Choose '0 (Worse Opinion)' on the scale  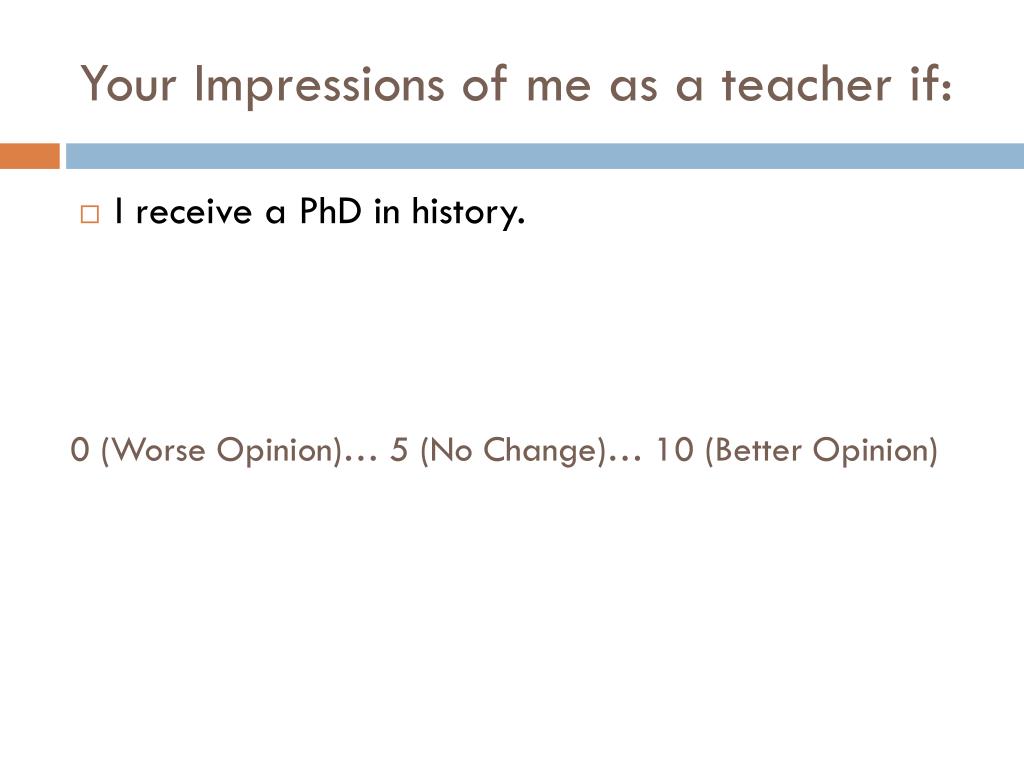[x=206, y=451]
